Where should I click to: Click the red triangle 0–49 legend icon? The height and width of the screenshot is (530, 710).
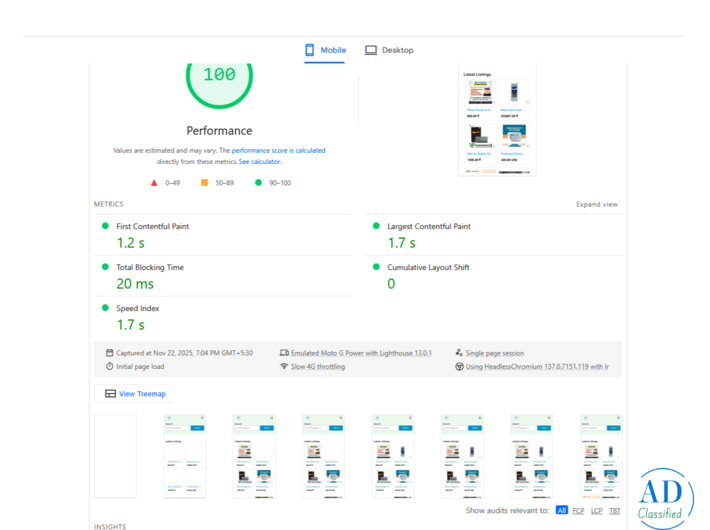(154, 183)
